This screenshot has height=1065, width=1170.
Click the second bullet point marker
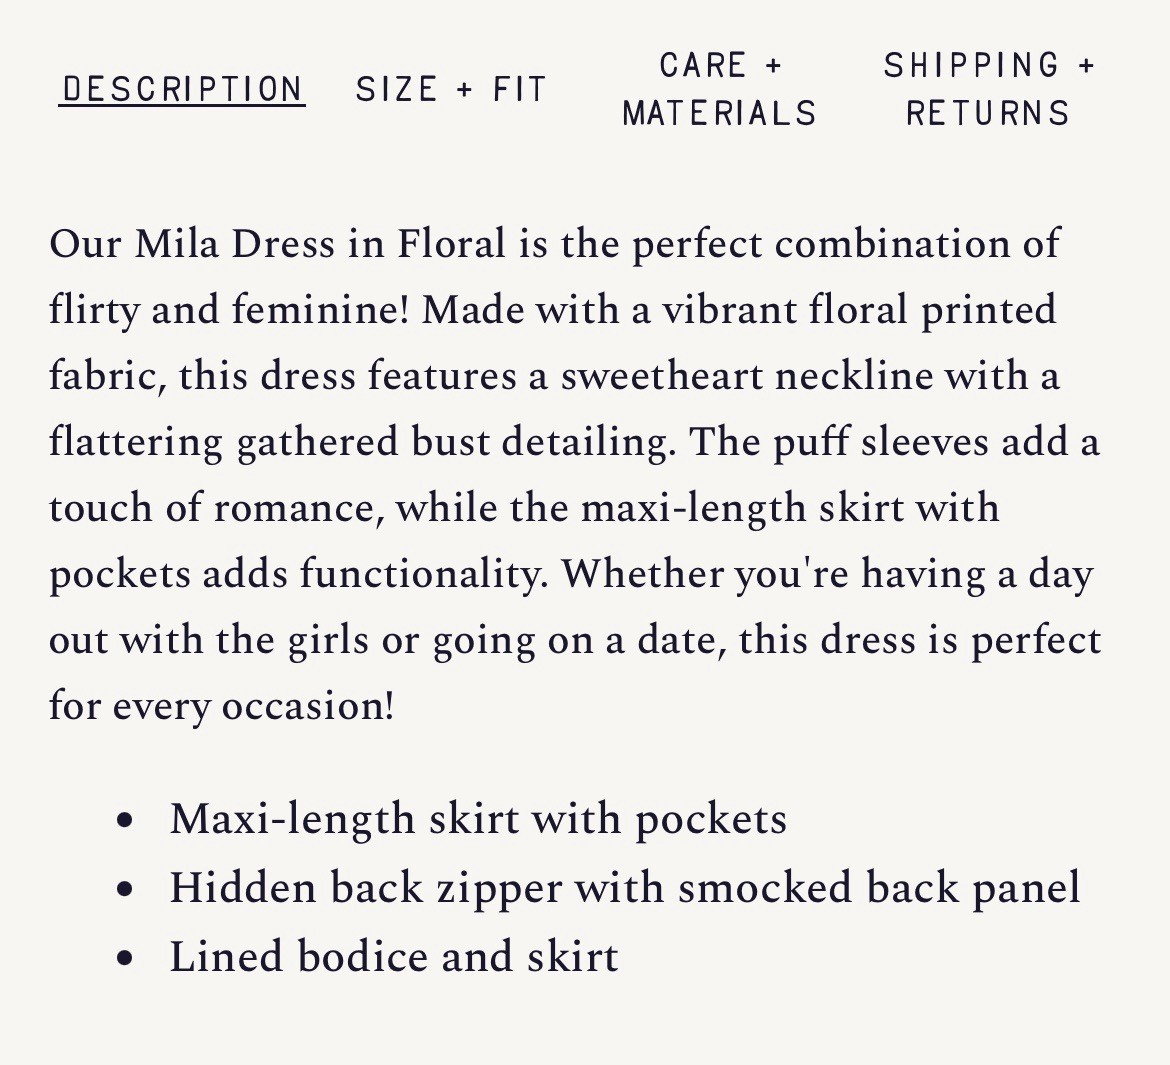click(125, 888)
